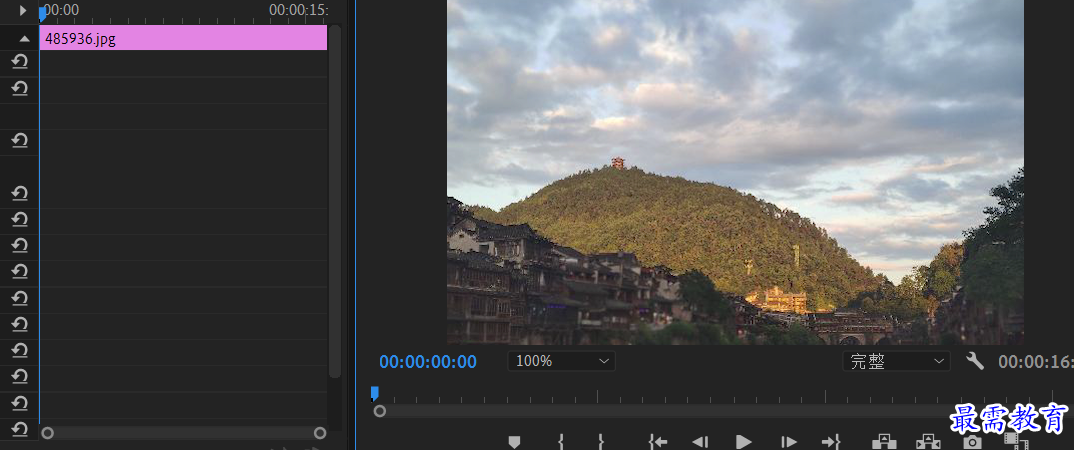The image size is (1074, 450).
Task: Click the Lift button
Action: tap(884, 442)
